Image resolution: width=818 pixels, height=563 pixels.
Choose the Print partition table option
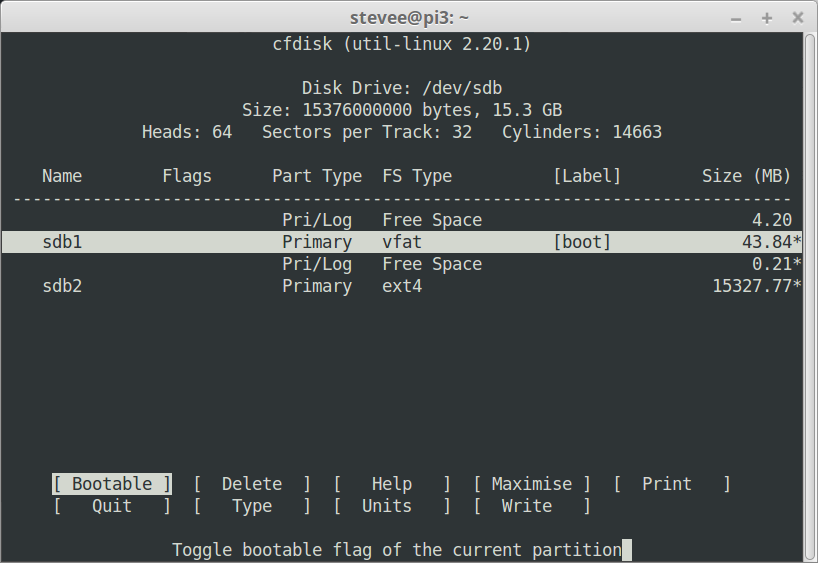click(x=667, y=484)
